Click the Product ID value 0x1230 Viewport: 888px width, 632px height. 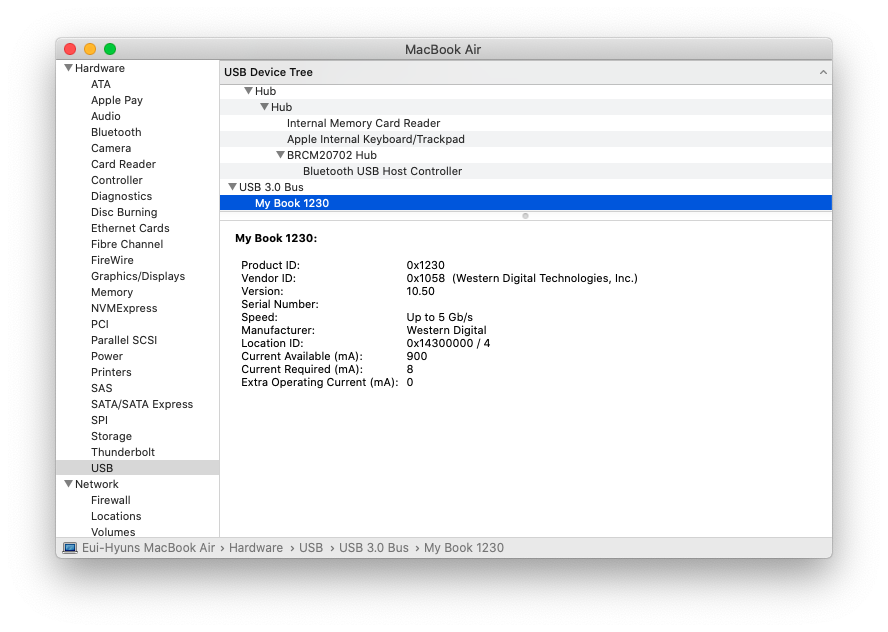point(426,265)
